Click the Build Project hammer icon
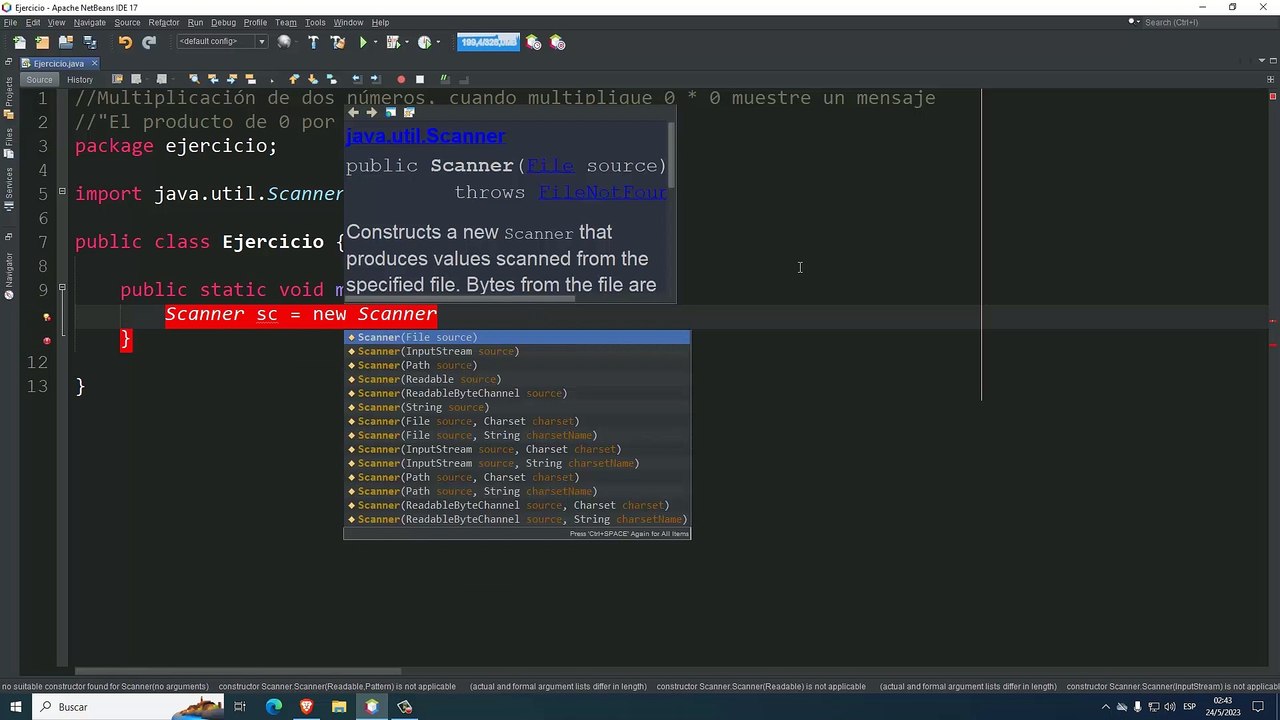This screenshot has width=1280, height=720. (x=313, y=42)
